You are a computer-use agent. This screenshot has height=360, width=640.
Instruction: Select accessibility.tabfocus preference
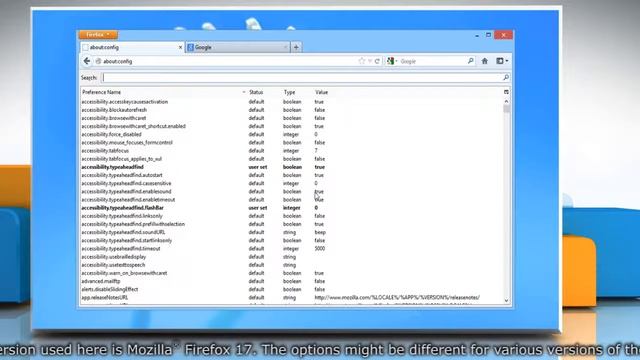[291, 151]
